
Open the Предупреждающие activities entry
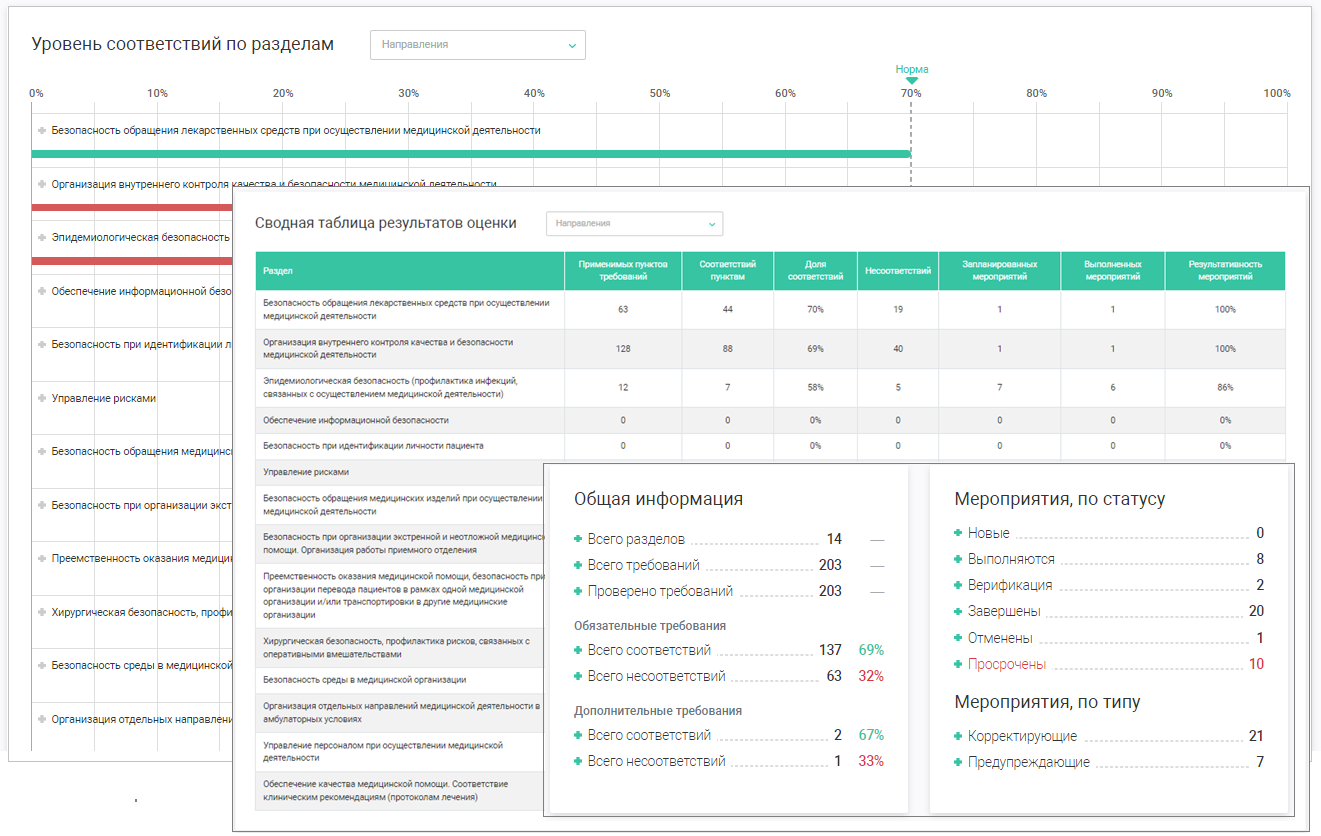point(1029,762)
